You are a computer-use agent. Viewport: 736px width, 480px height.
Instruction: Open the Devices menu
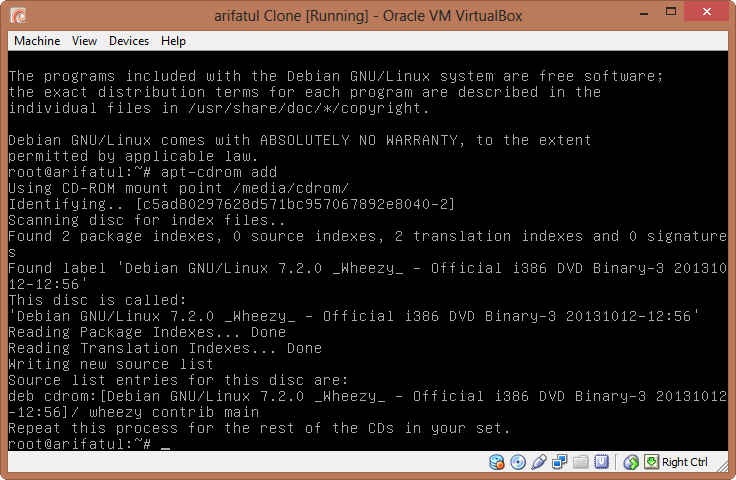coord(129,41)
